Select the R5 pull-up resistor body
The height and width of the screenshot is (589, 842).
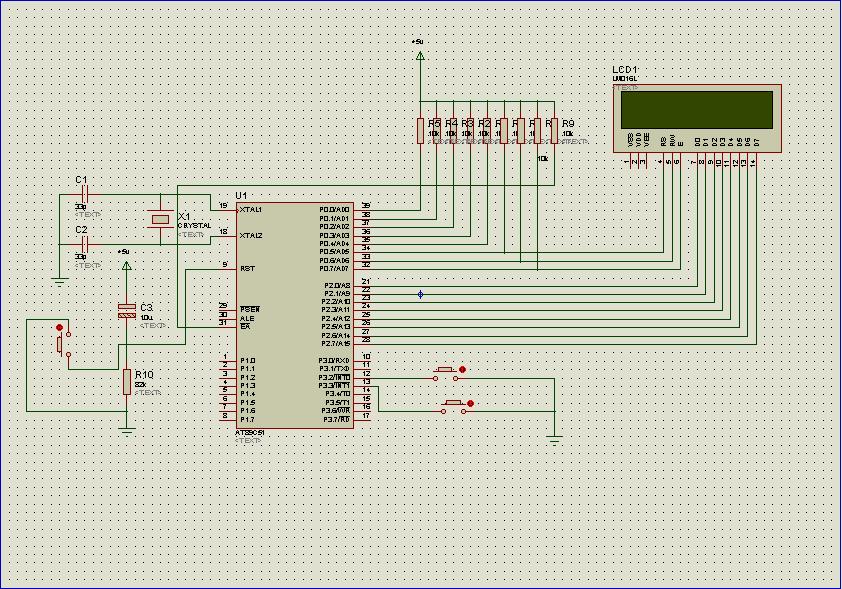(420, 131)
